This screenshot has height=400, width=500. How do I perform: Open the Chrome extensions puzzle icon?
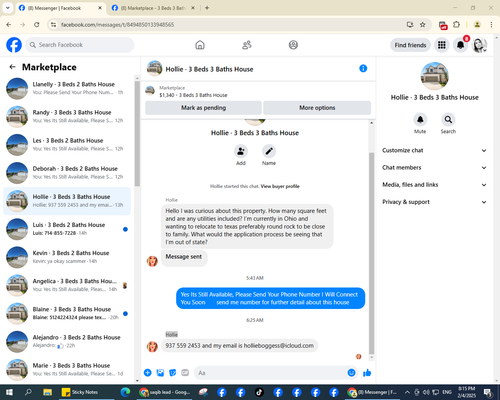pyautogui.click(x=456, y=25)
